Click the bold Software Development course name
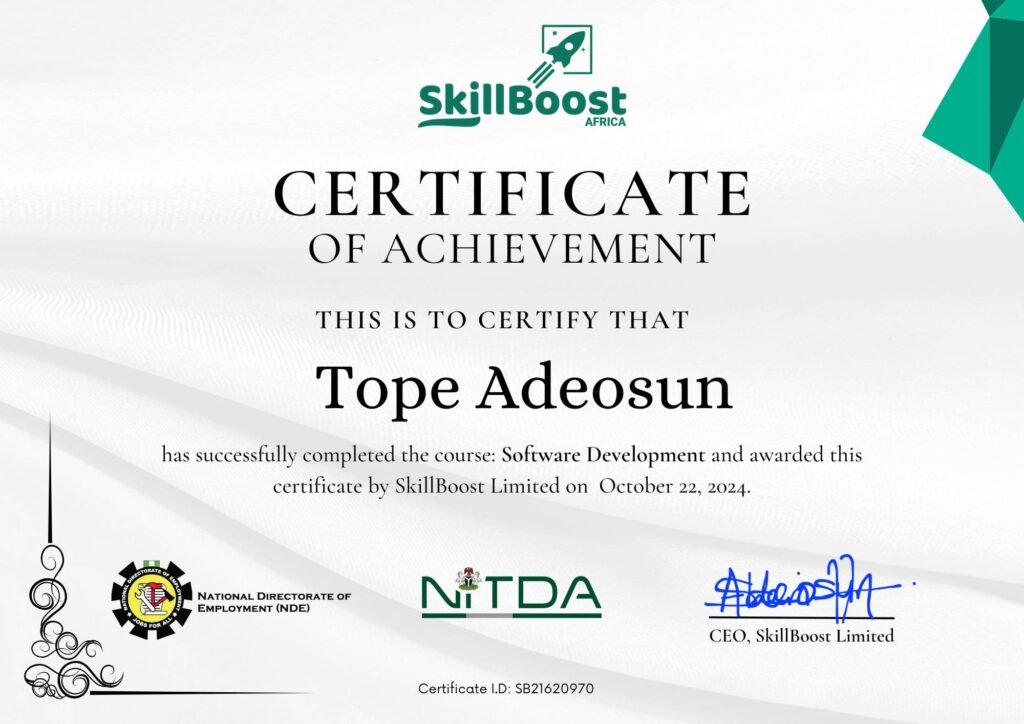This screenshot has width=1024, height=724. pos(603,455)
